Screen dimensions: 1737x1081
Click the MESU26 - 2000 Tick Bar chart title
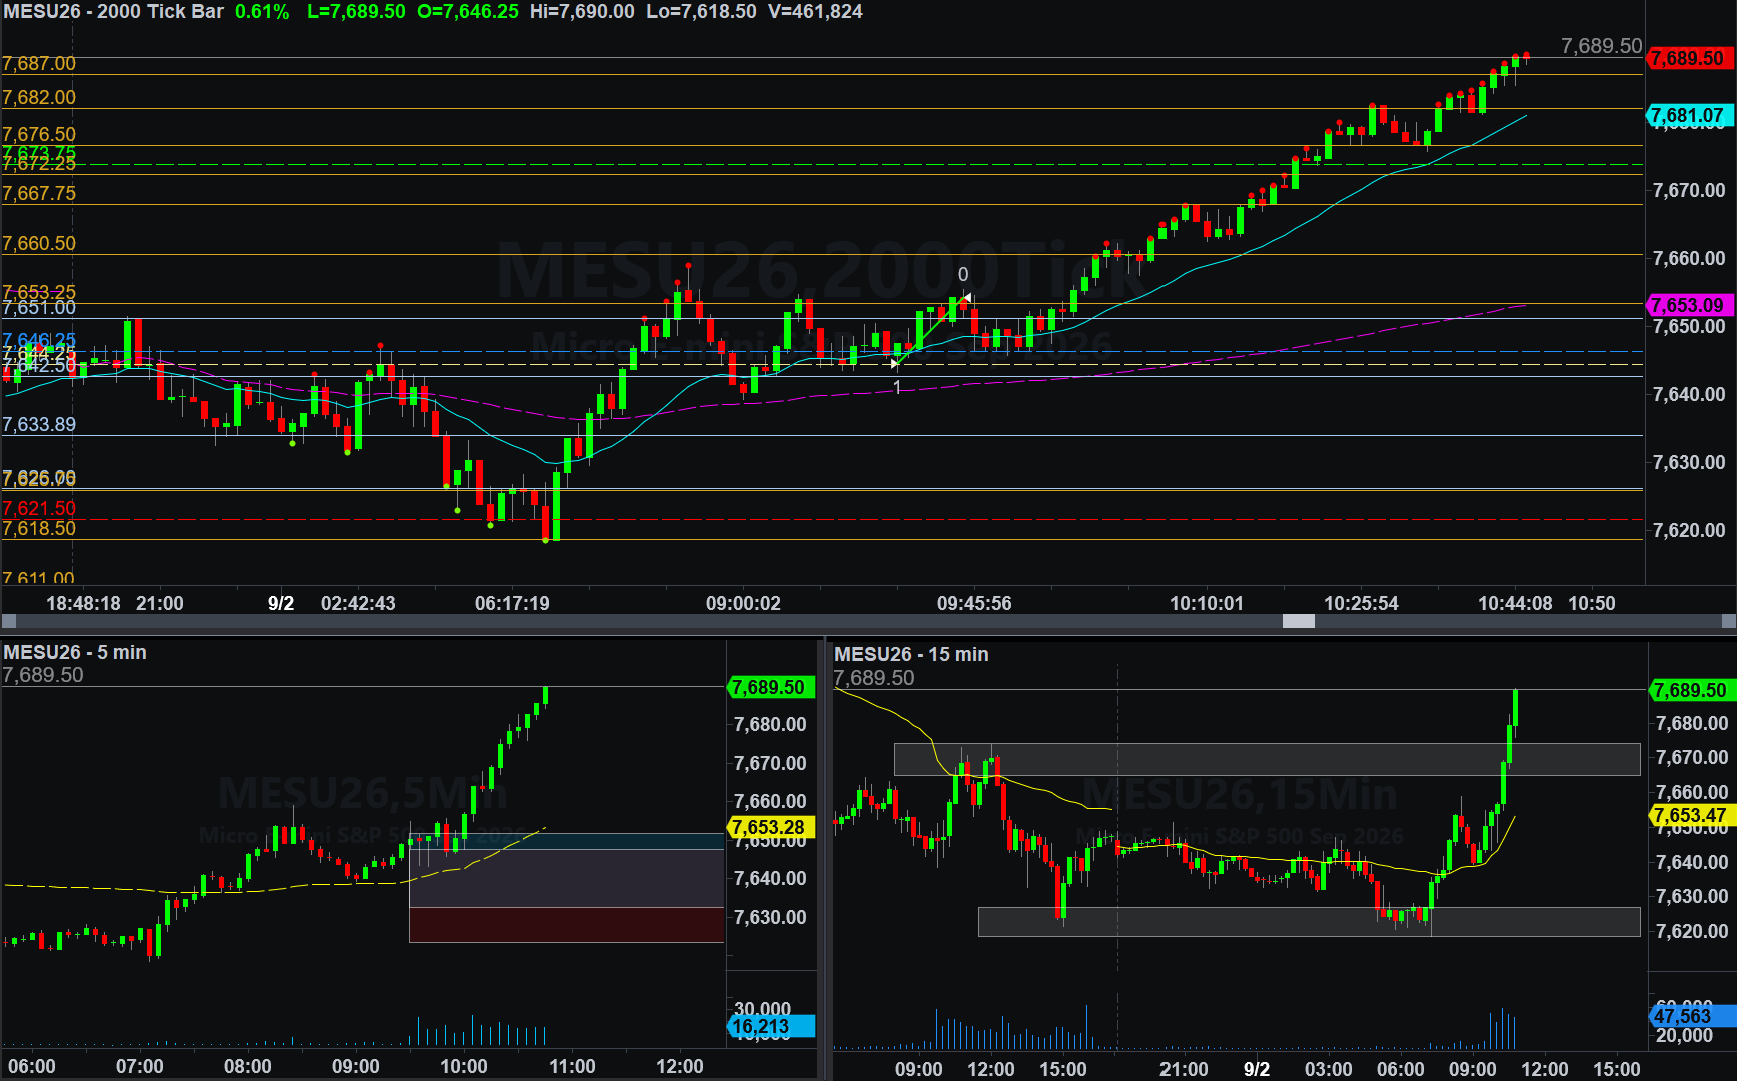(113, 12)
